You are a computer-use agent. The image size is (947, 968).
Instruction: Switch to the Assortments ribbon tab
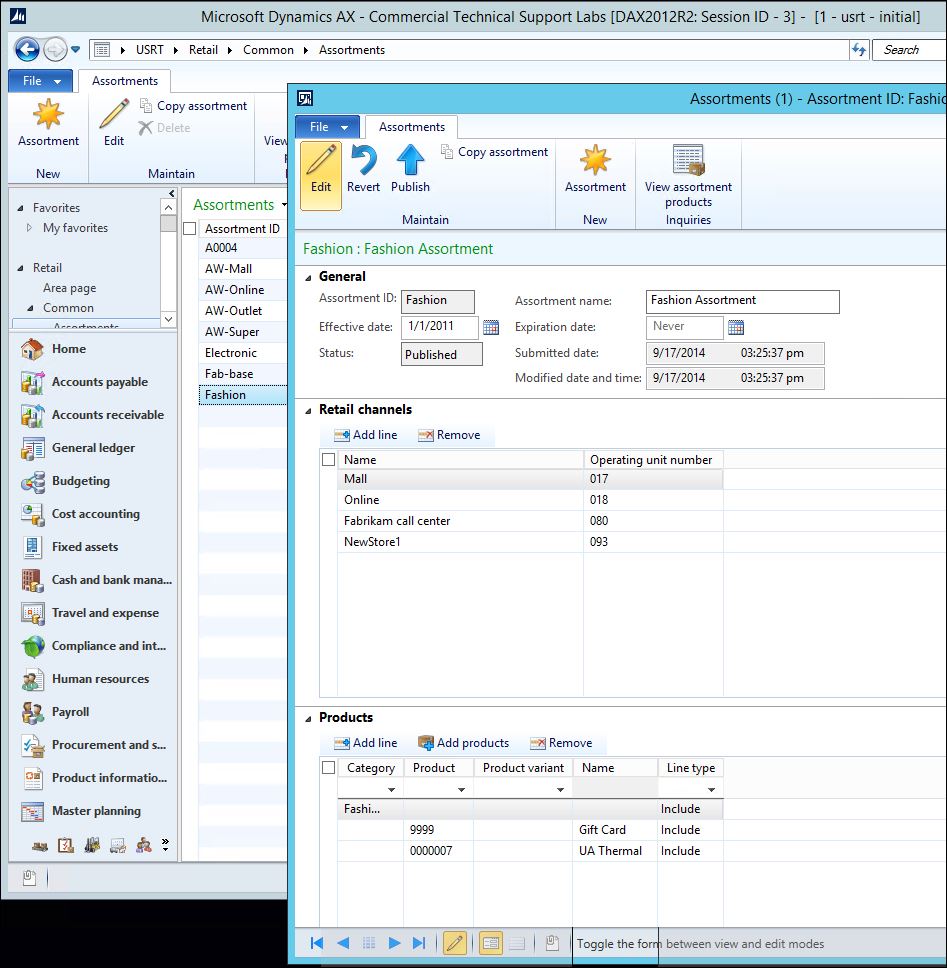click(x=410, y=127)
